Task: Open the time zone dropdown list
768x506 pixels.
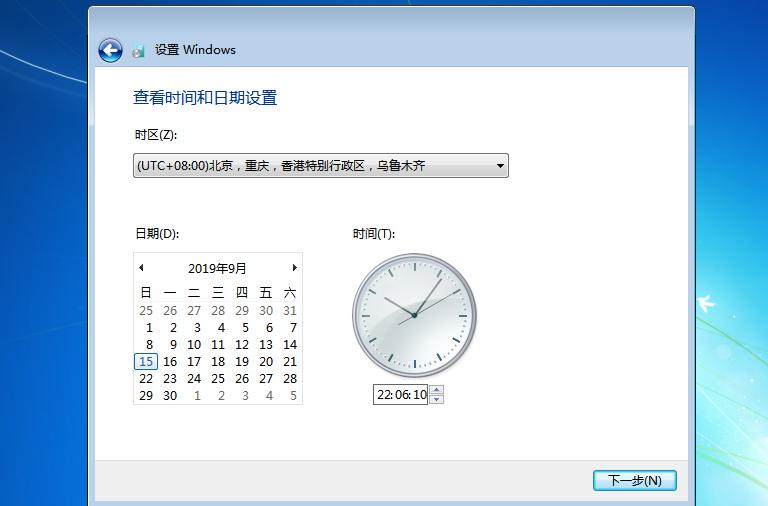Action: coord(321,166)
